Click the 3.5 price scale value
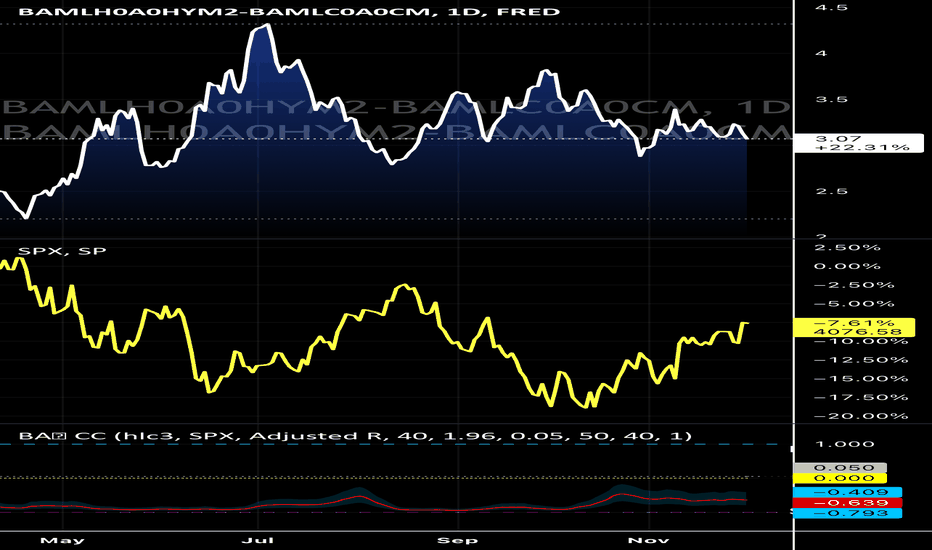 pyautogui.click(x=831, y=99)
